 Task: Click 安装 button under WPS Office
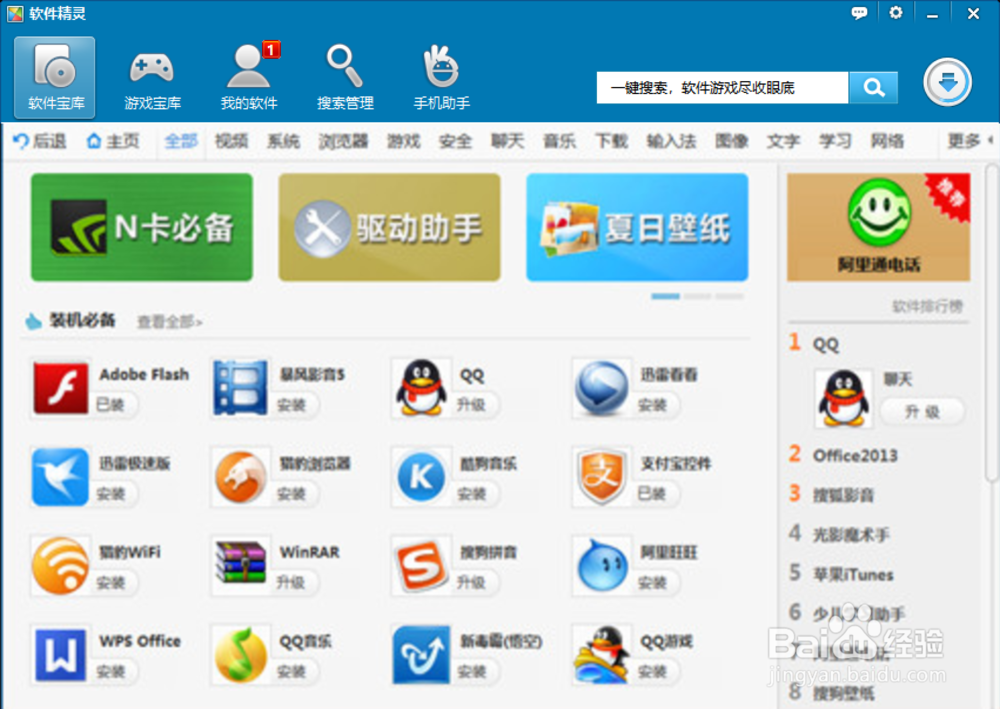tap(110, 672)
